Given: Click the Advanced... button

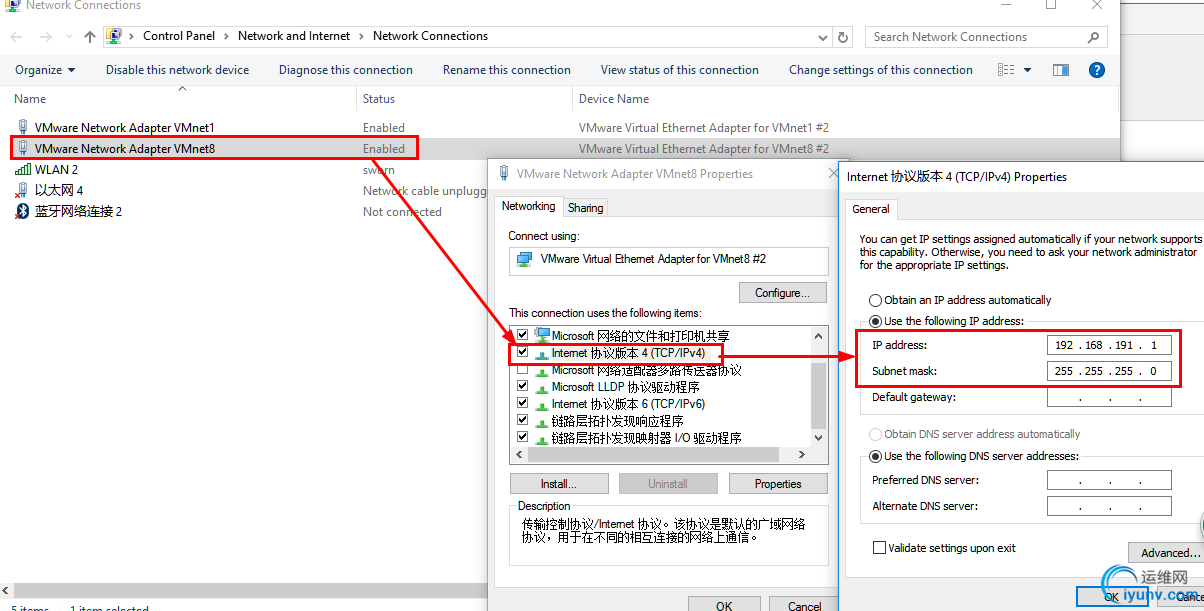Looking at the screenshot, I should (1166, 553).
